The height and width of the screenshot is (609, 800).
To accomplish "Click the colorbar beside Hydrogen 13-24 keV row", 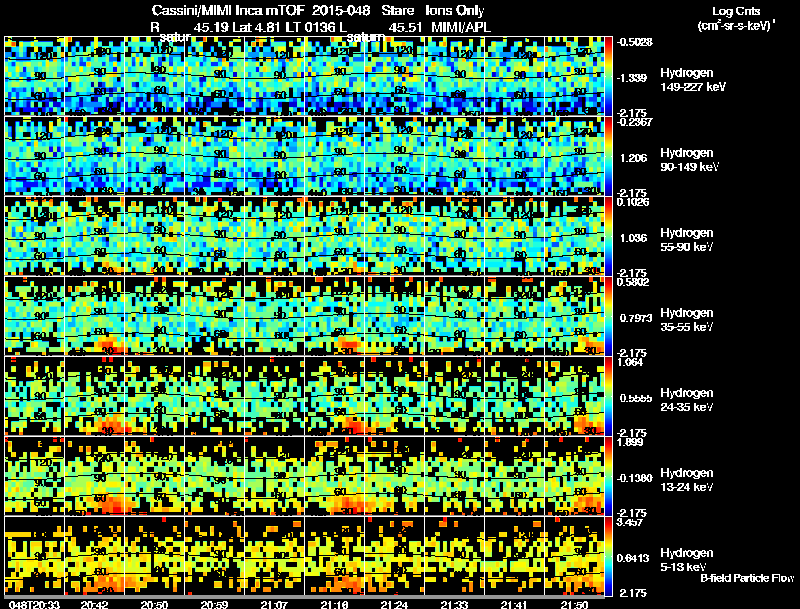I will (x=609, y=476).
